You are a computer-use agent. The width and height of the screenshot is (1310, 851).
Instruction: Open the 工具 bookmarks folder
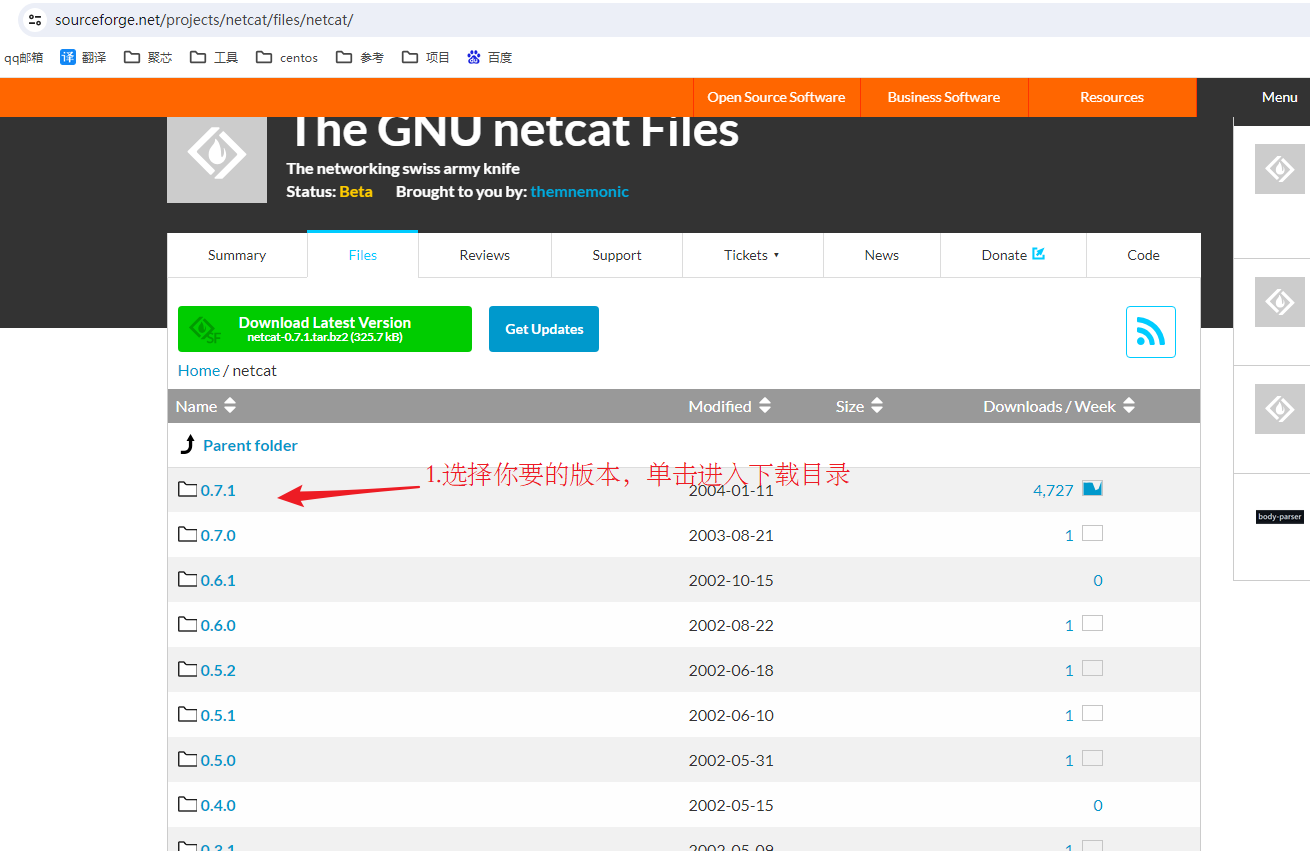214,57
